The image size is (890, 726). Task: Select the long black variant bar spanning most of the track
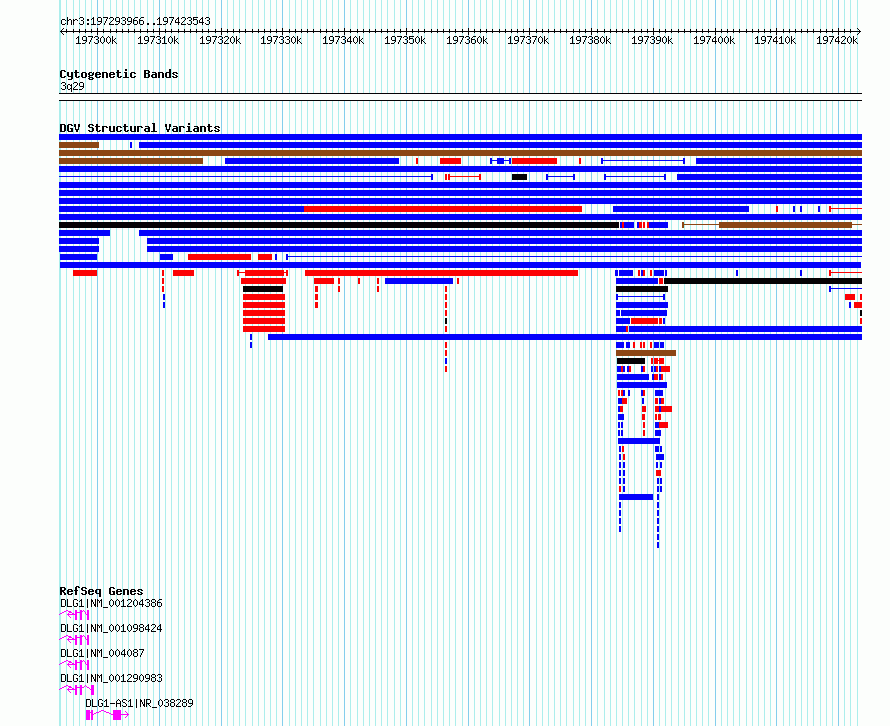point(339,225)
